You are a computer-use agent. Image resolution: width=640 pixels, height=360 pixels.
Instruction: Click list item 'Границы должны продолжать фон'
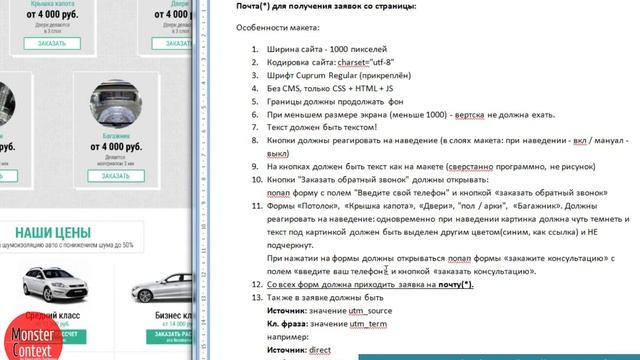pos(335,101)
